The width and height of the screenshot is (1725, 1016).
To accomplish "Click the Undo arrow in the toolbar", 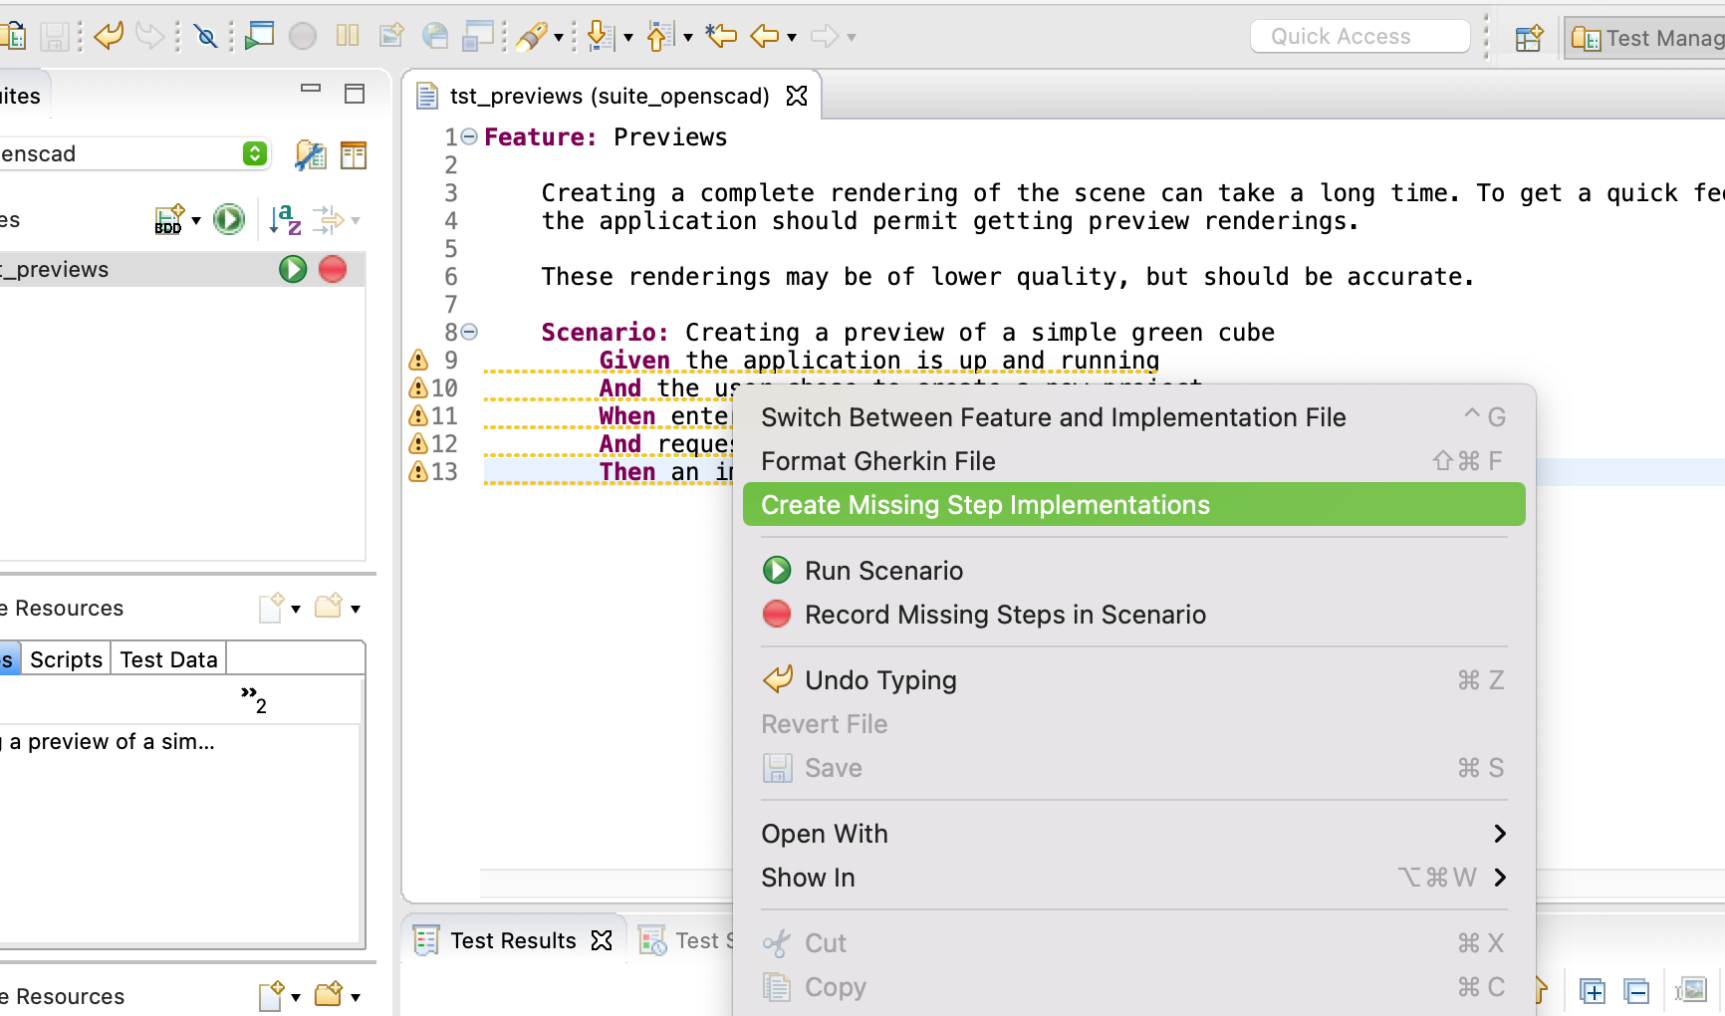I will (x=108, y=37).
